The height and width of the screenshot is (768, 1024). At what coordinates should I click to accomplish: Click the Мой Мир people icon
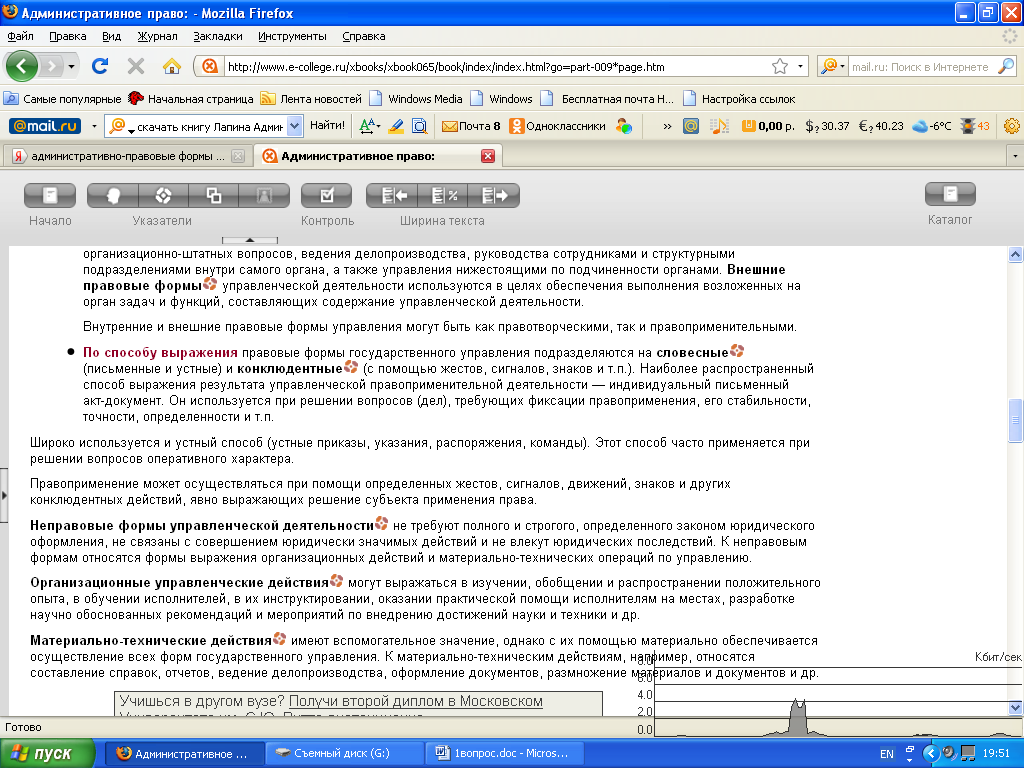624,126
